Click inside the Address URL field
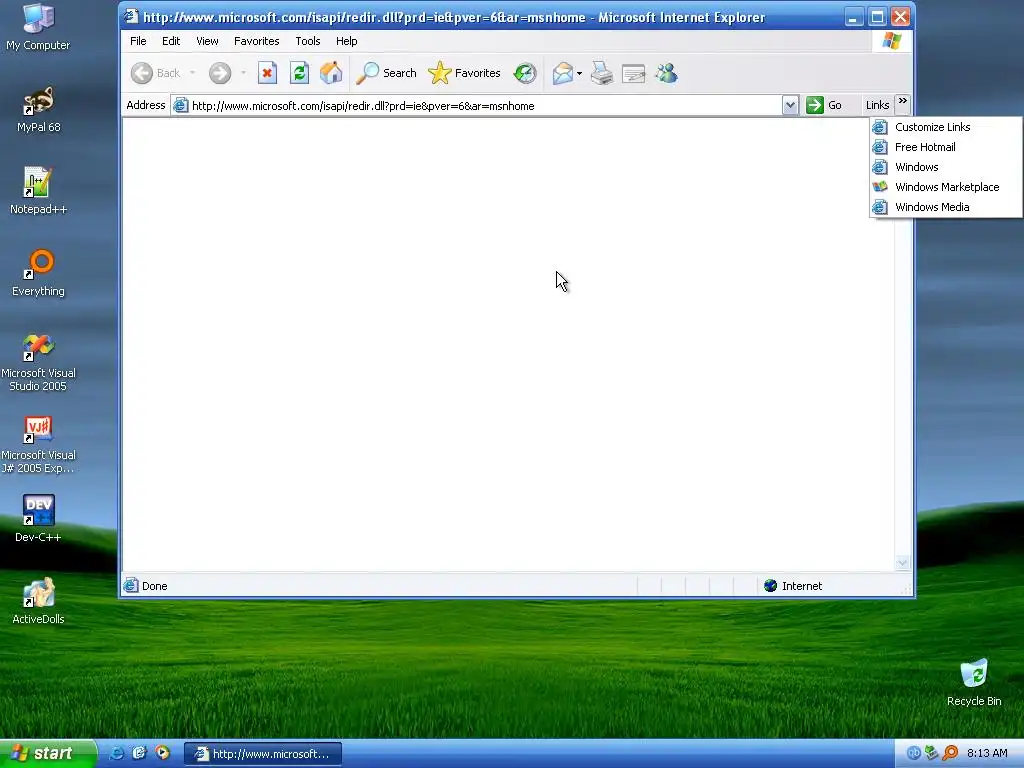Image resolution: width=1024 pixels, height=768 pixels. (485, 106)
